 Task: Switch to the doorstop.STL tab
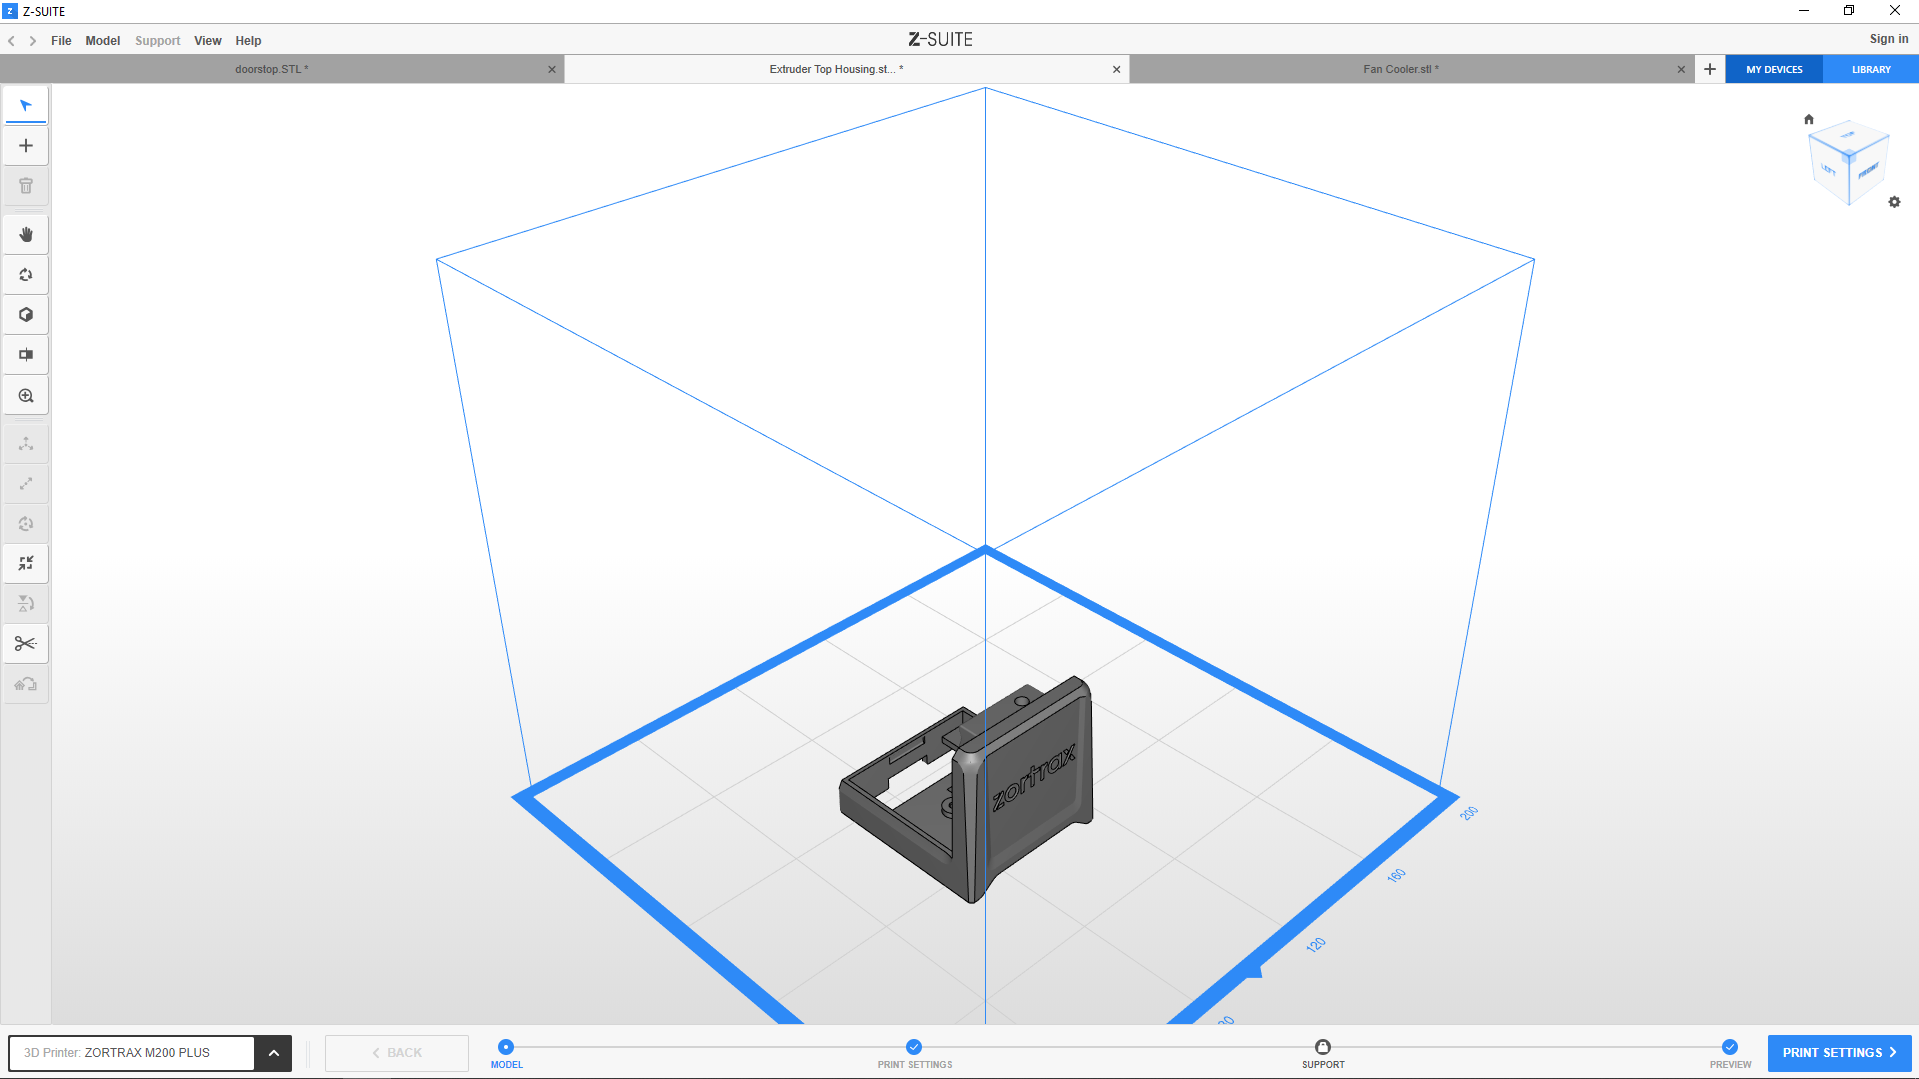coord(272,70)
